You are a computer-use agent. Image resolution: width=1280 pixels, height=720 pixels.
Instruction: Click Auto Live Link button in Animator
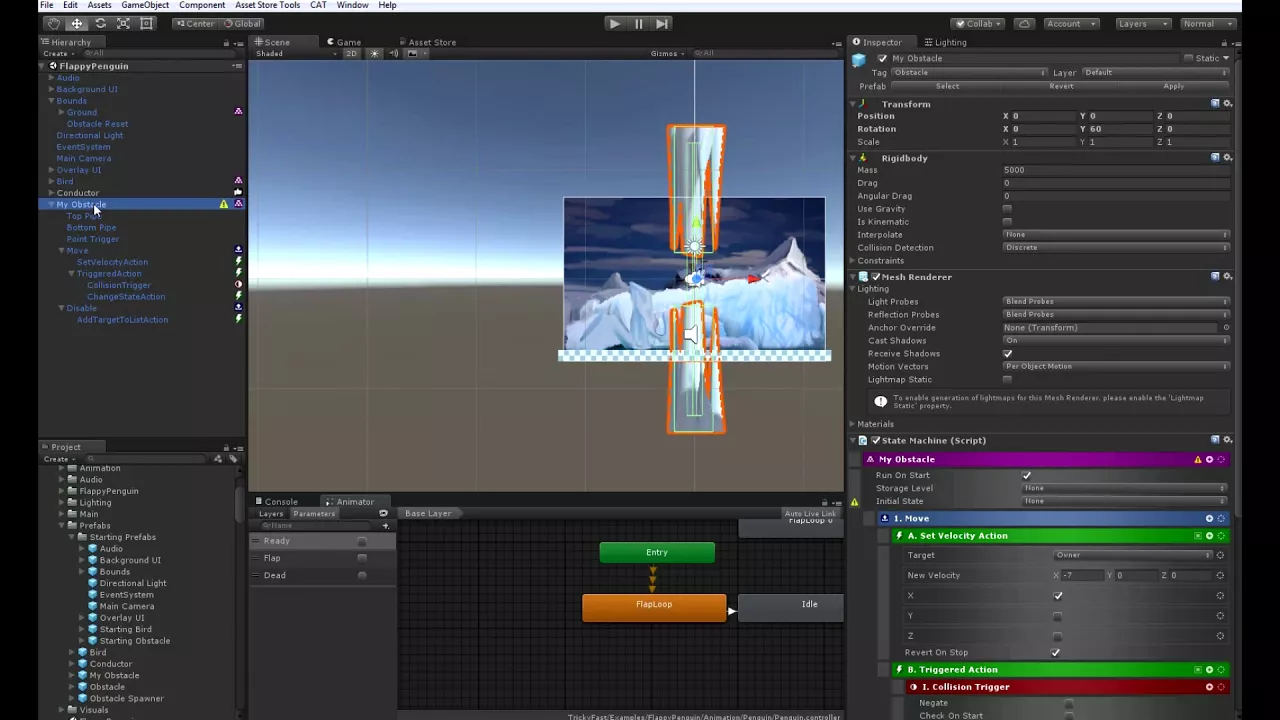pyautogui.click(x=810, y=513)
